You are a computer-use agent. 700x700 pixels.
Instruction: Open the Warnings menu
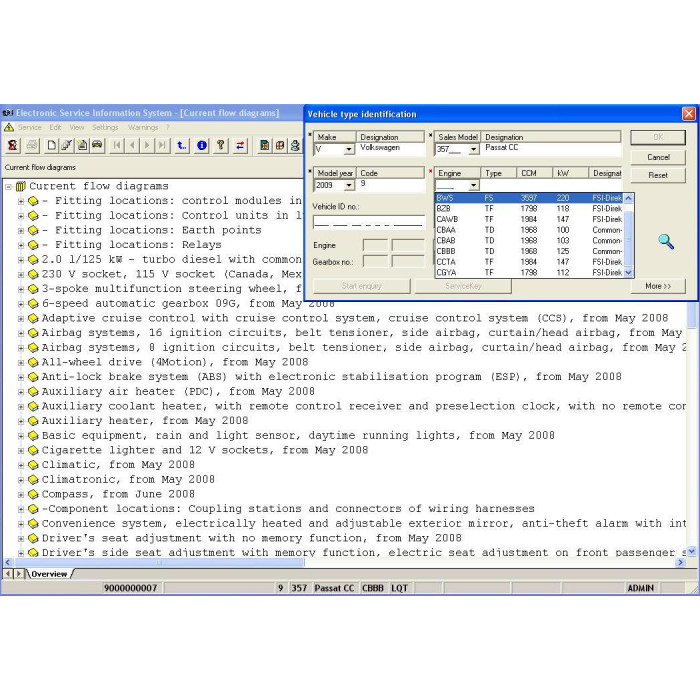(x=143, y=128)
